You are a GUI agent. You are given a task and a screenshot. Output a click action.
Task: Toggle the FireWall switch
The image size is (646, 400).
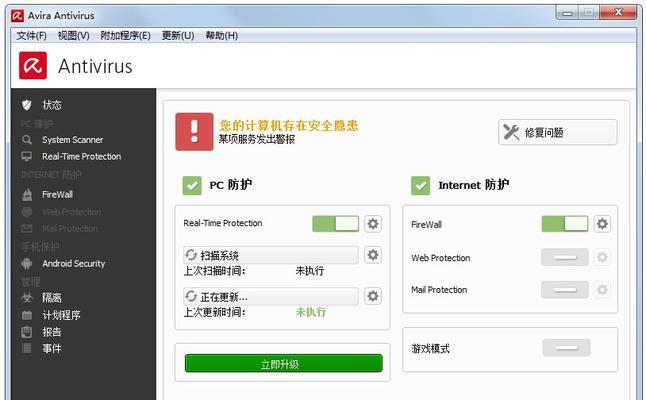565,224
